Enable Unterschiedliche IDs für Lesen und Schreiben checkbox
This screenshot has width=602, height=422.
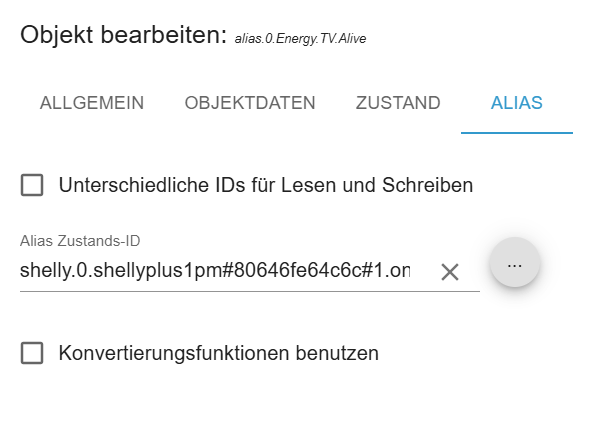[x=33, y=185]
